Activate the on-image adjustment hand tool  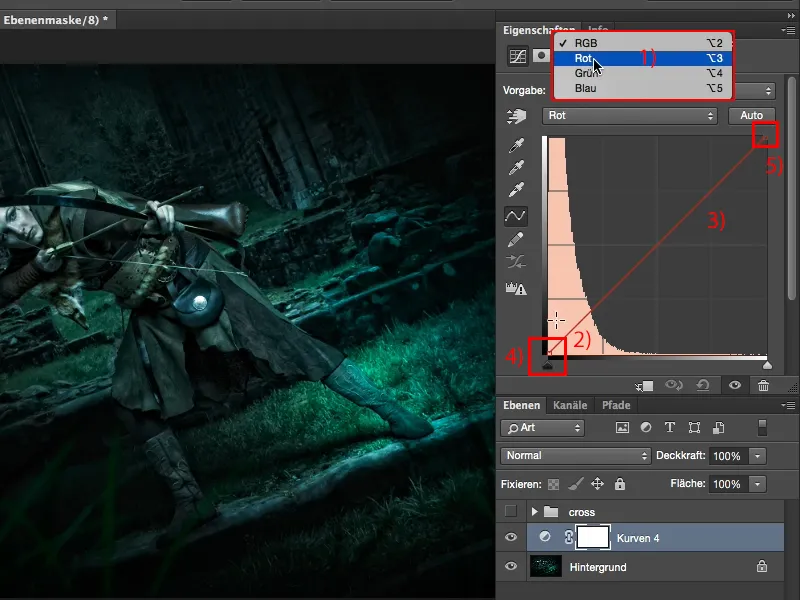516,116
